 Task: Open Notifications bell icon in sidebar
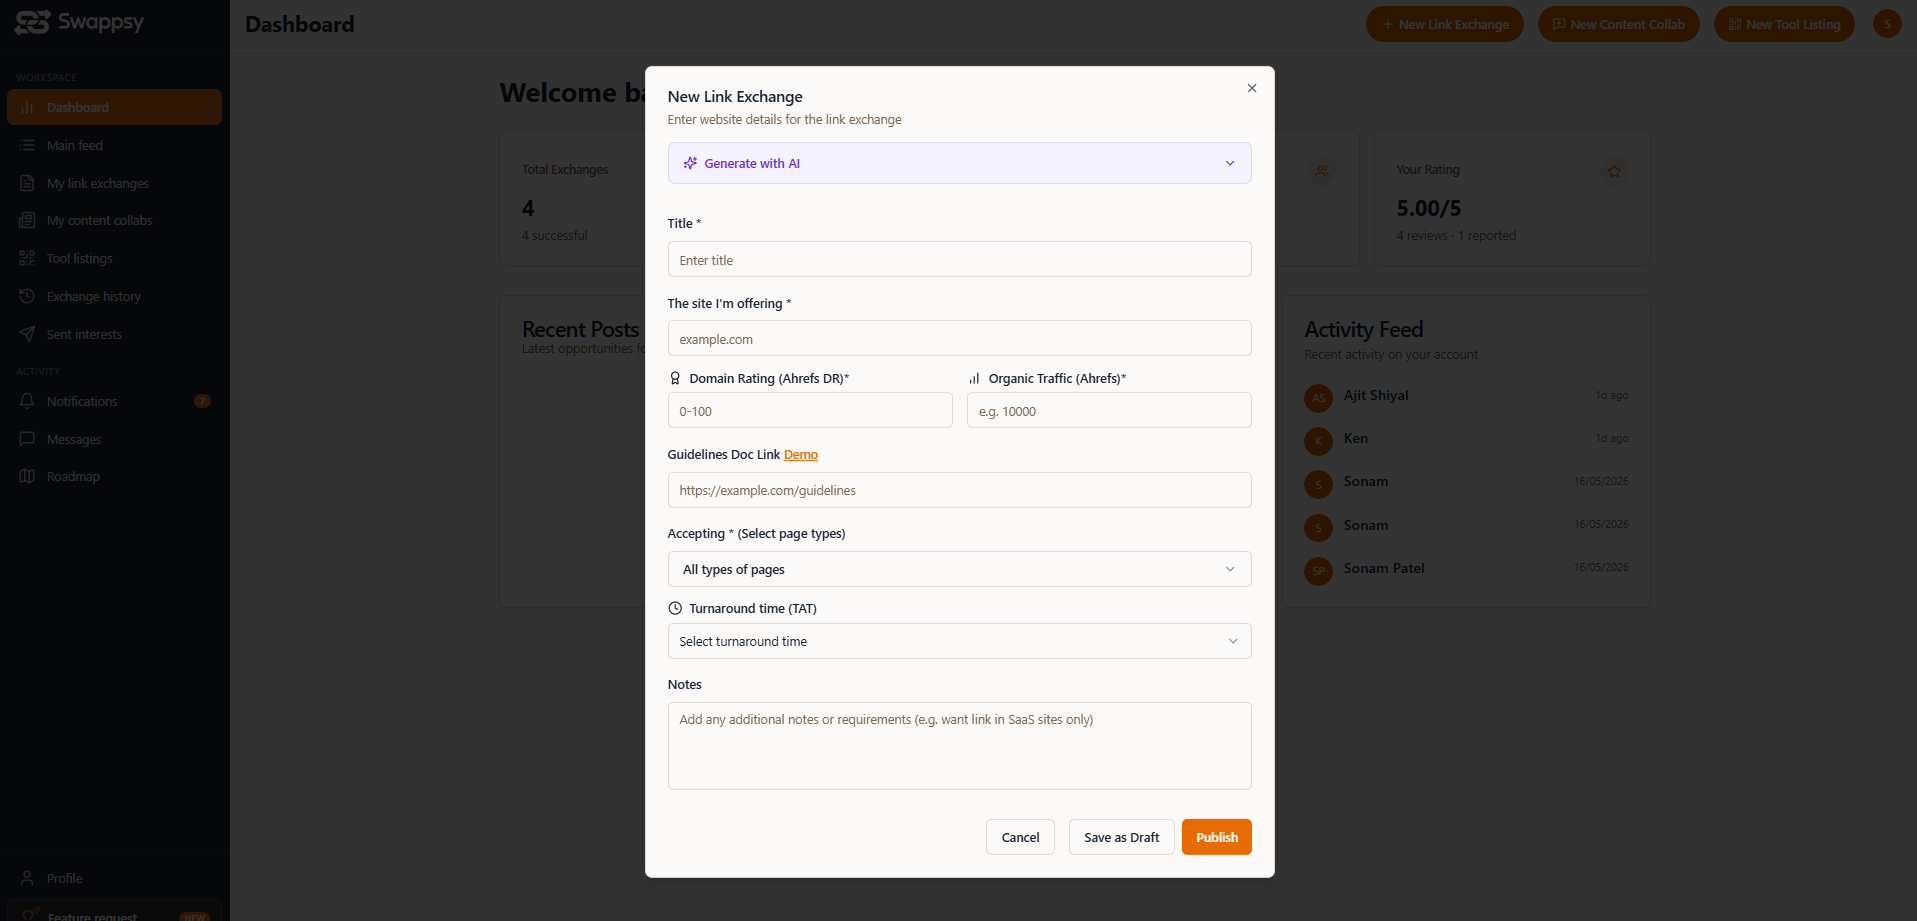(27, 401)
